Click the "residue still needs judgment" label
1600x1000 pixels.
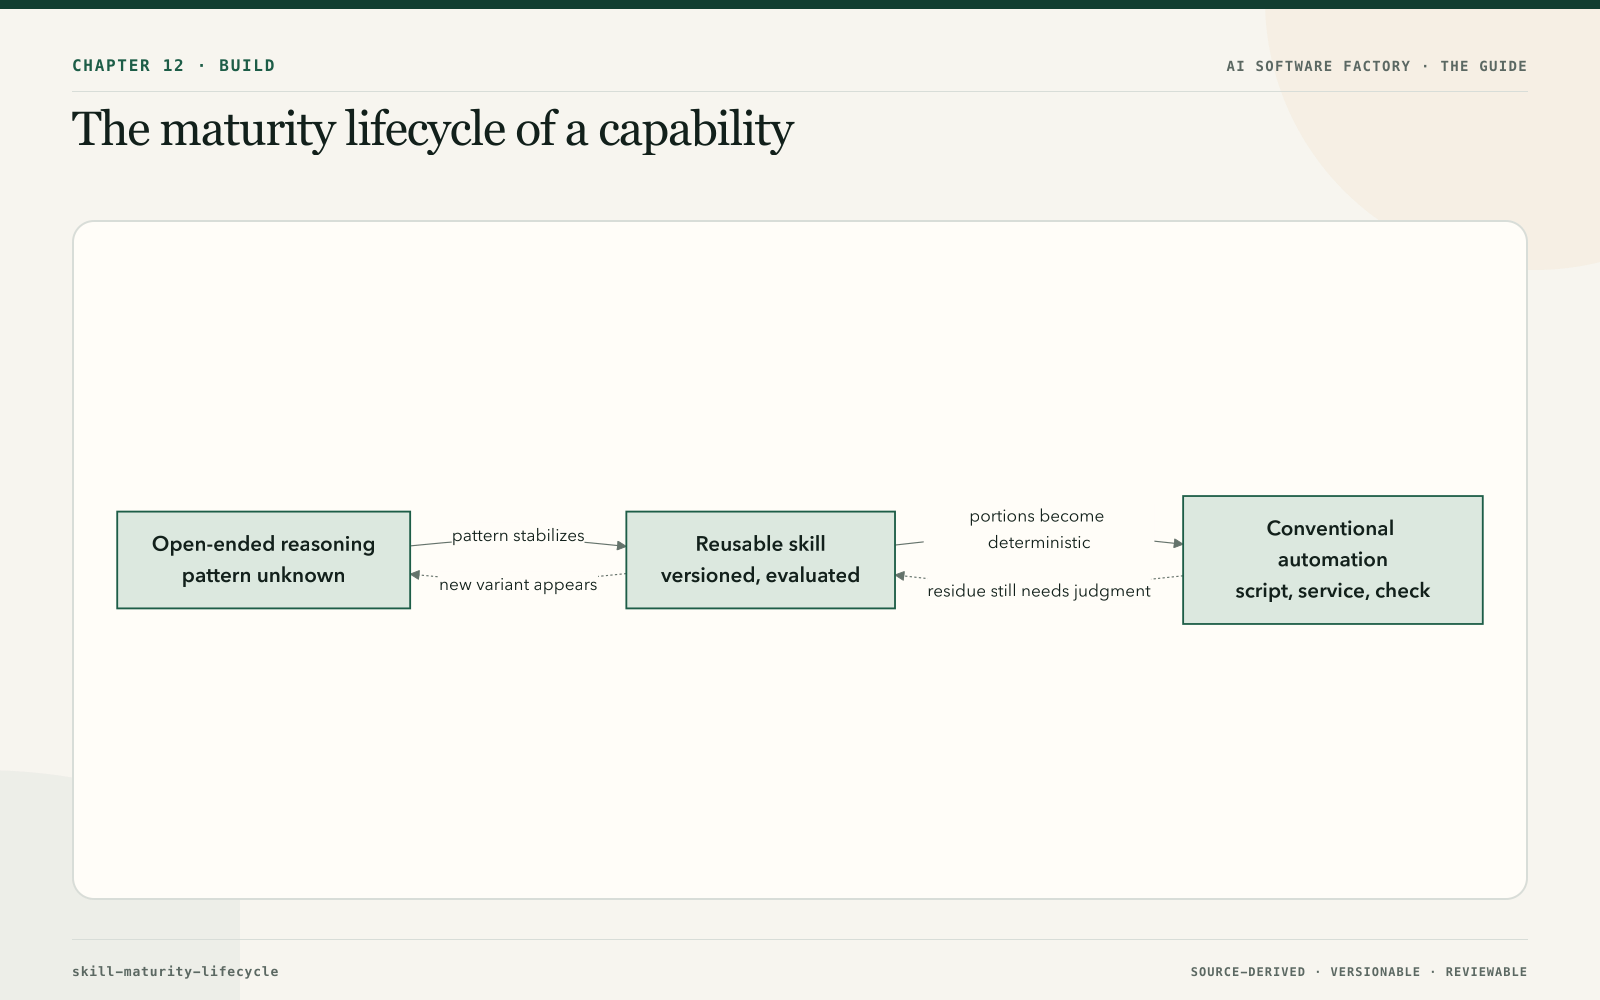(x=1039, y=591)
